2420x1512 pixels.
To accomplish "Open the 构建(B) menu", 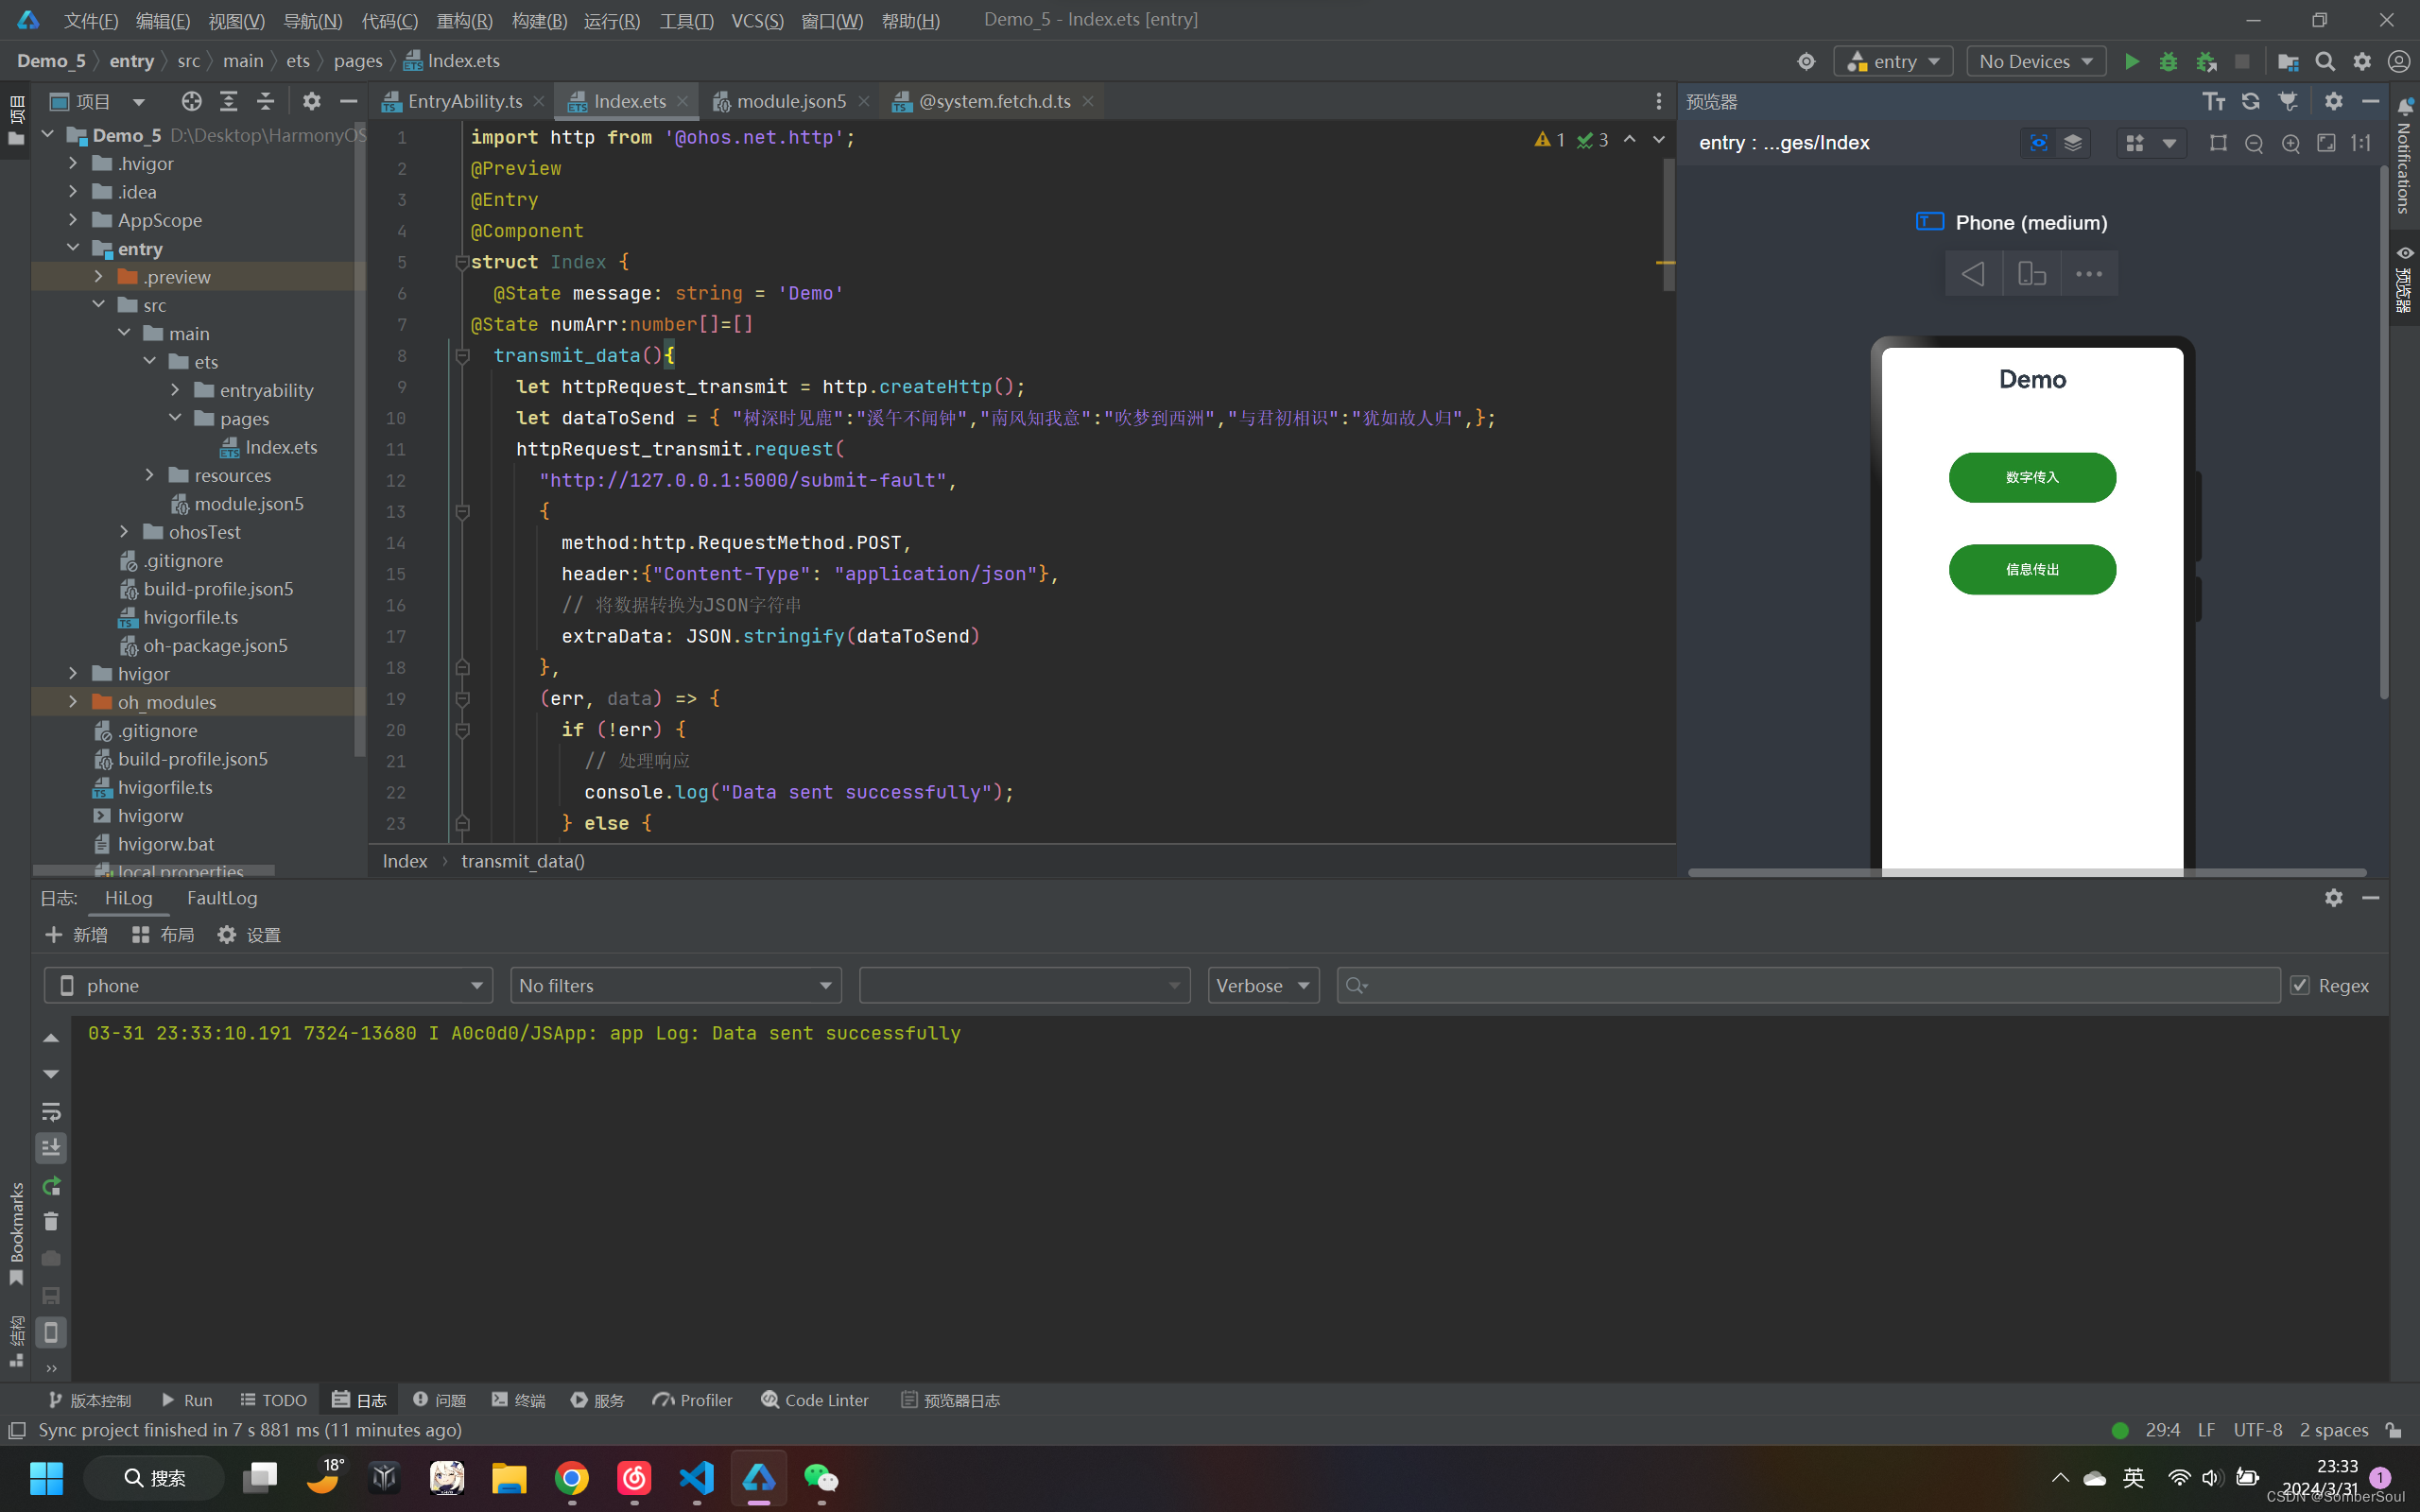I will (539, 20).
